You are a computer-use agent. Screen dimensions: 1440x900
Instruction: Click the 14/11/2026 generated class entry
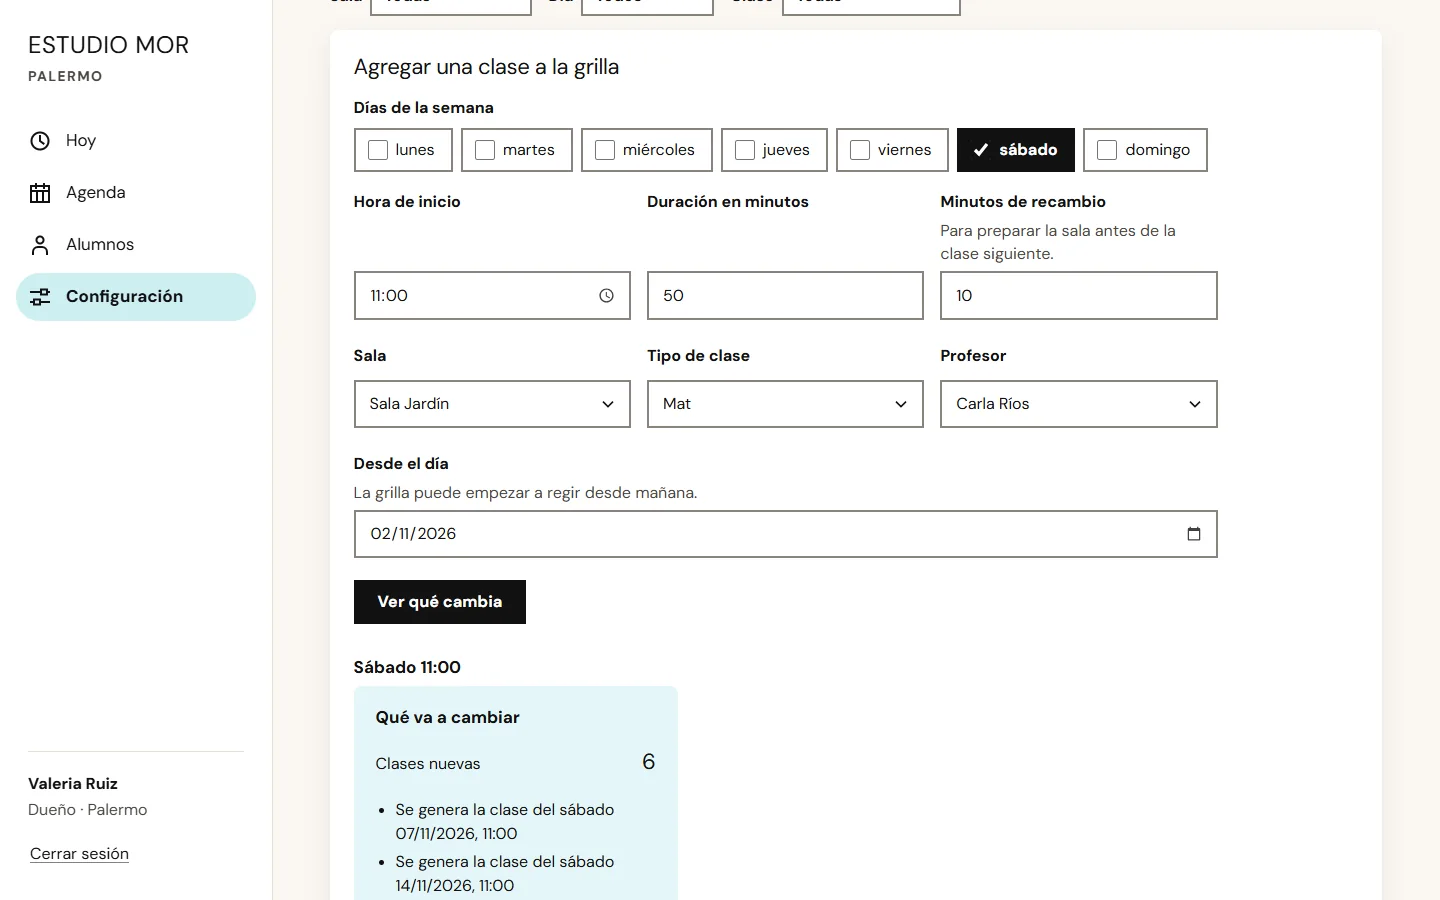click(504, 874)
